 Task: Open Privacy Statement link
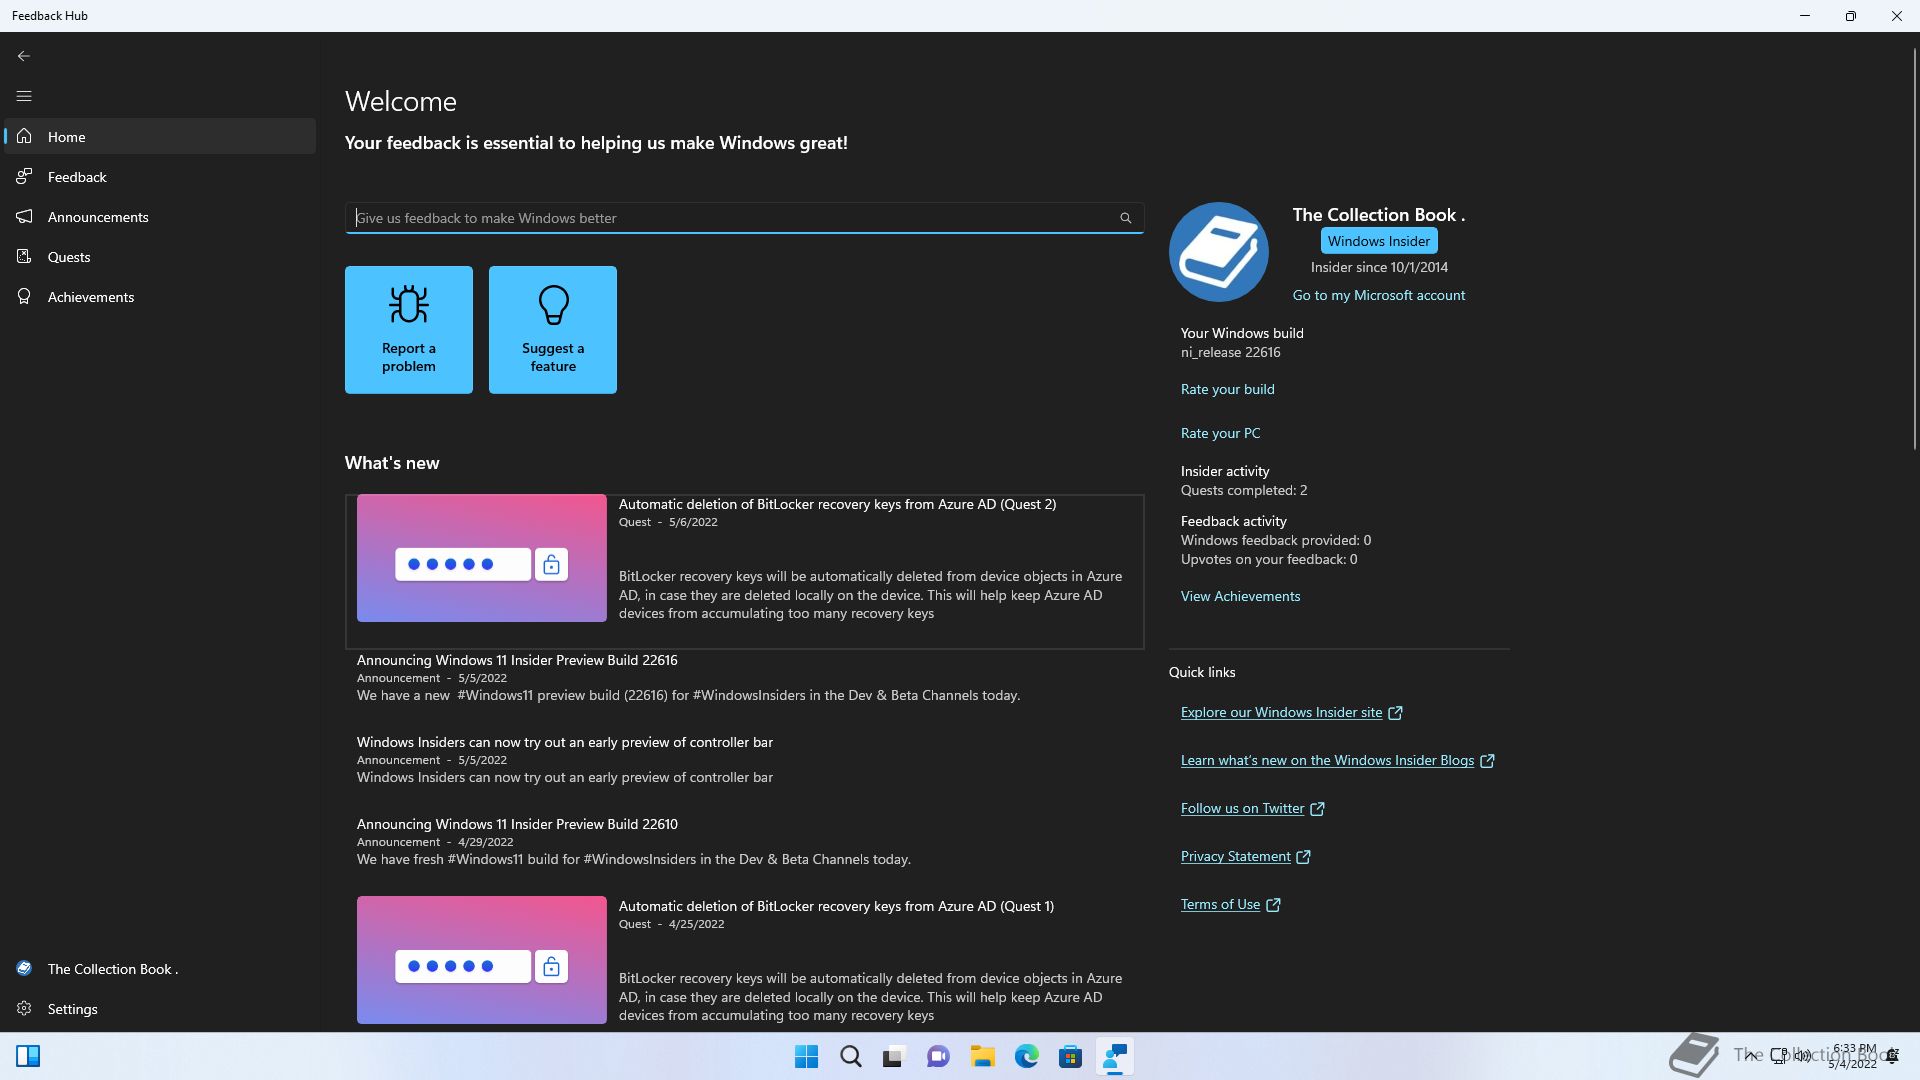1236,856
